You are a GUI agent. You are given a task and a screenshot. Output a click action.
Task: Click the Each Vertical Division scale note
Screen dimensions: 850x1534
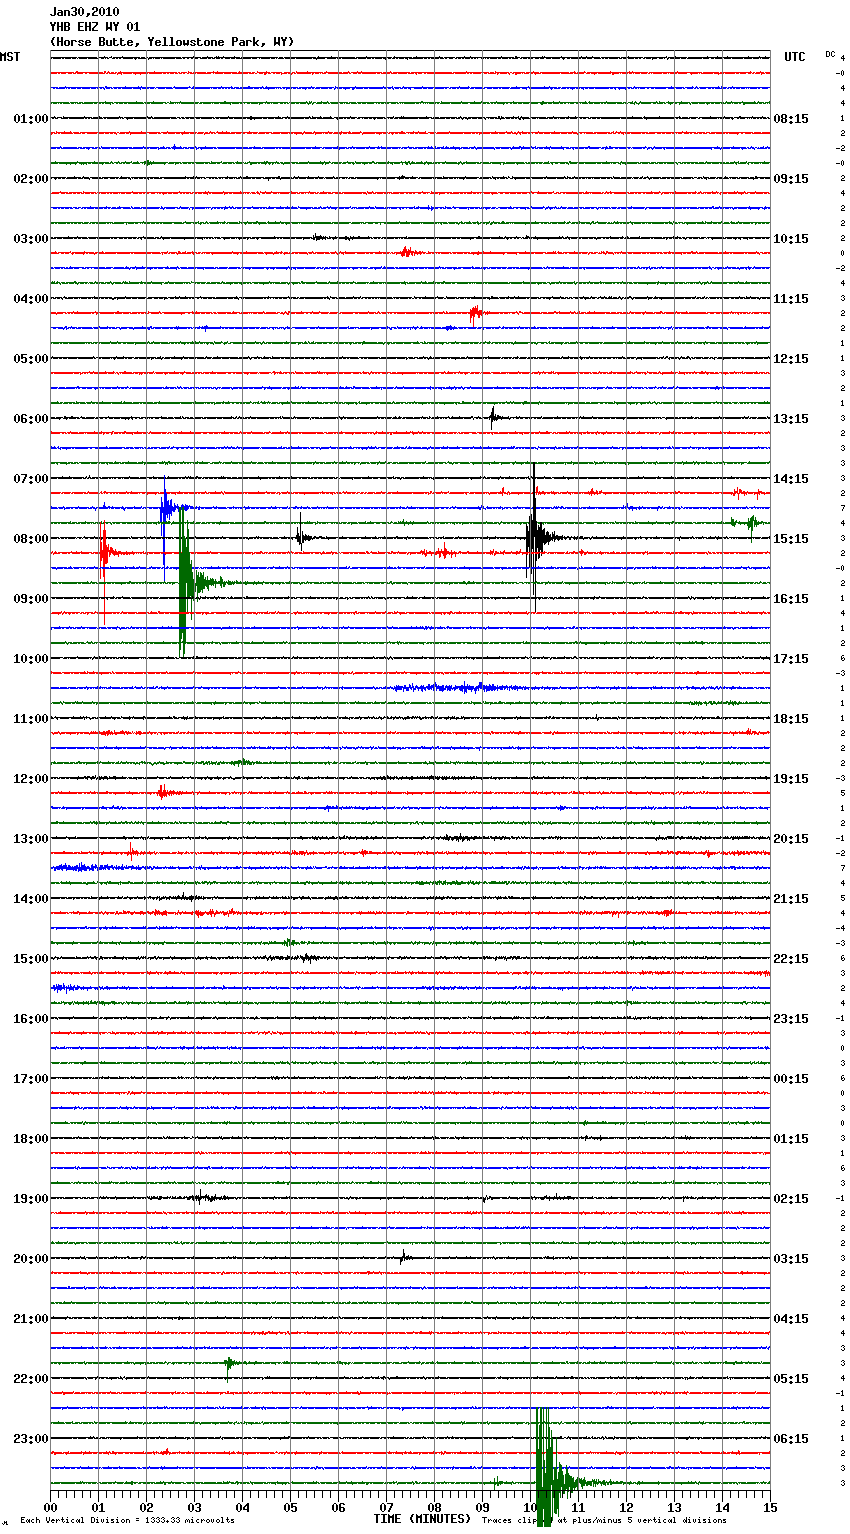[x=127, y=1521]
